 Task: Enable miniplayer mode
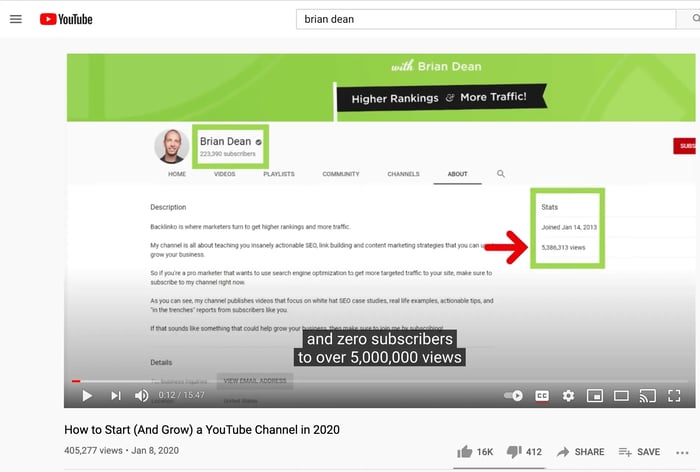594,396
